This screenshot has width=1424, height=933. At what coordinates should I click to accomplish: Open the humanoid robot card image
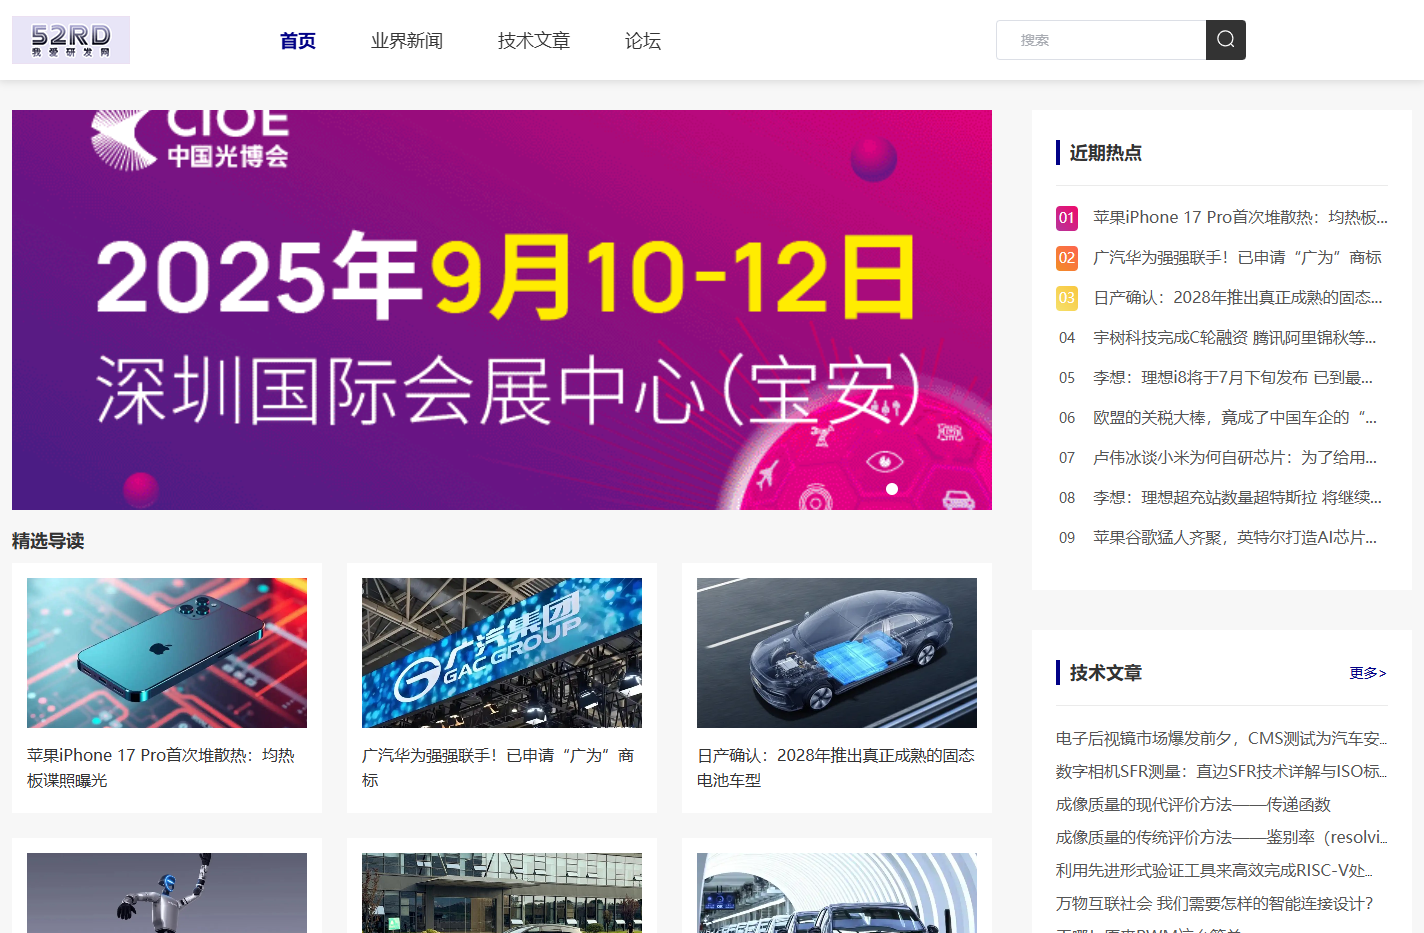tap(167, 893)
